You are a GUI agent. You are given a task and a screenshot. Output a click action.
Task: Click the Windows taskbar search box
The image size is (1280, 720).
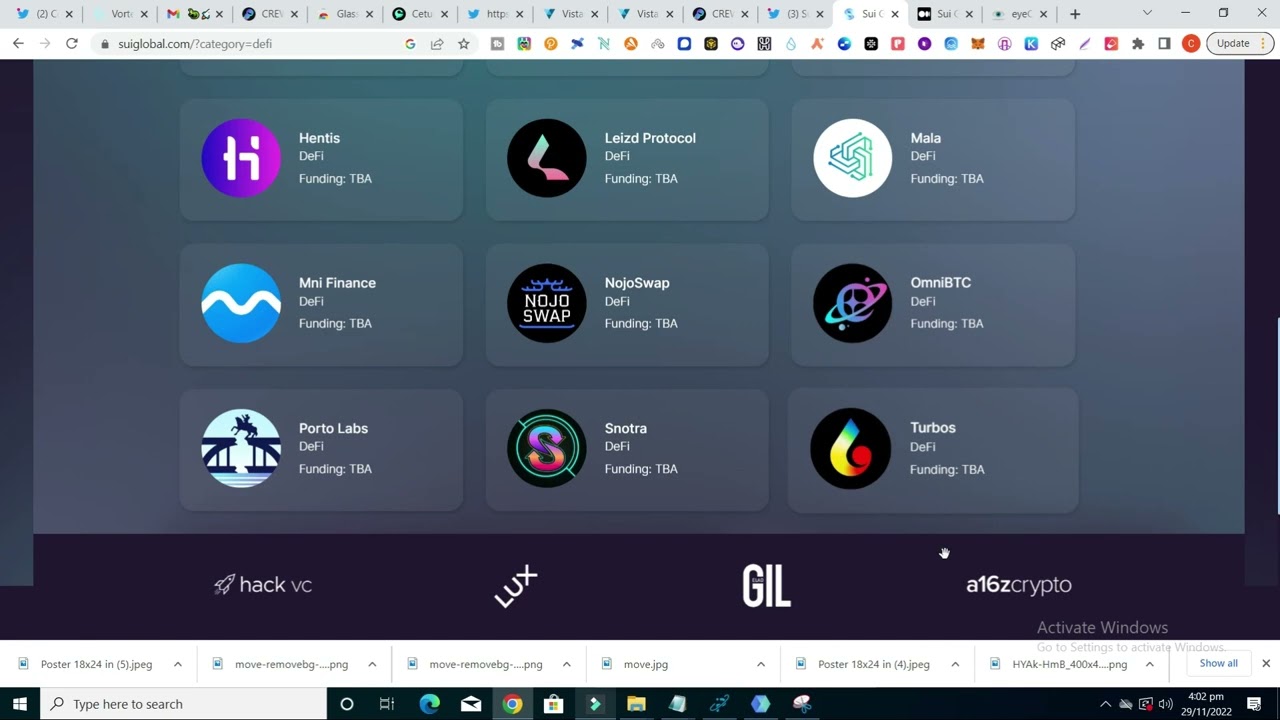(184, 704)
